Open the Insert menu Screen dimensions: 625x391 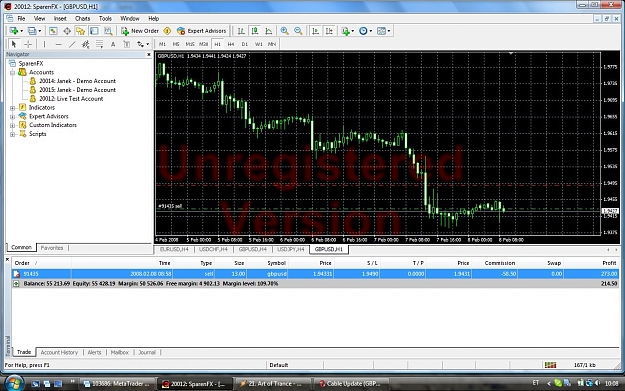60,18
